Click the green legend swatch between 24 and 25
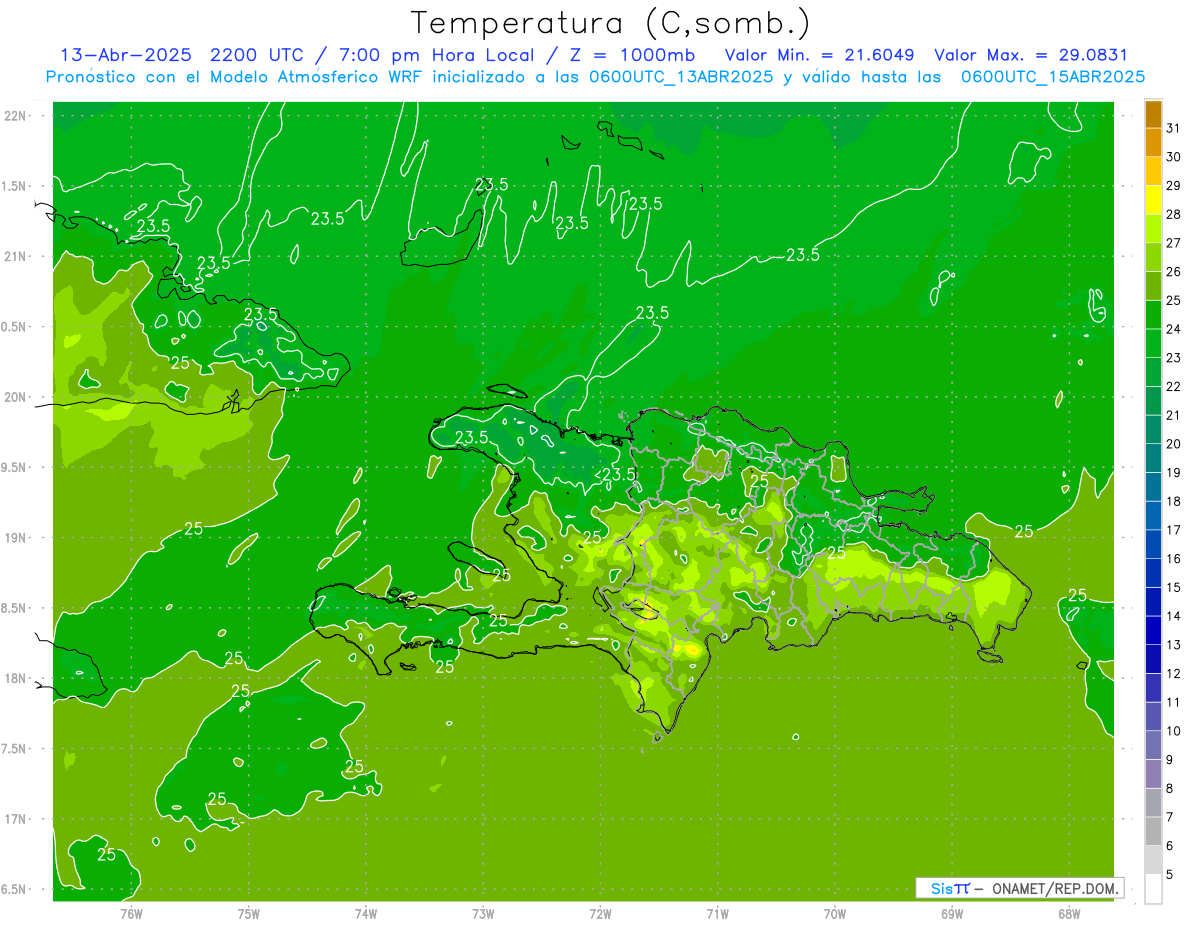1200x927 pixels. 1153,314
